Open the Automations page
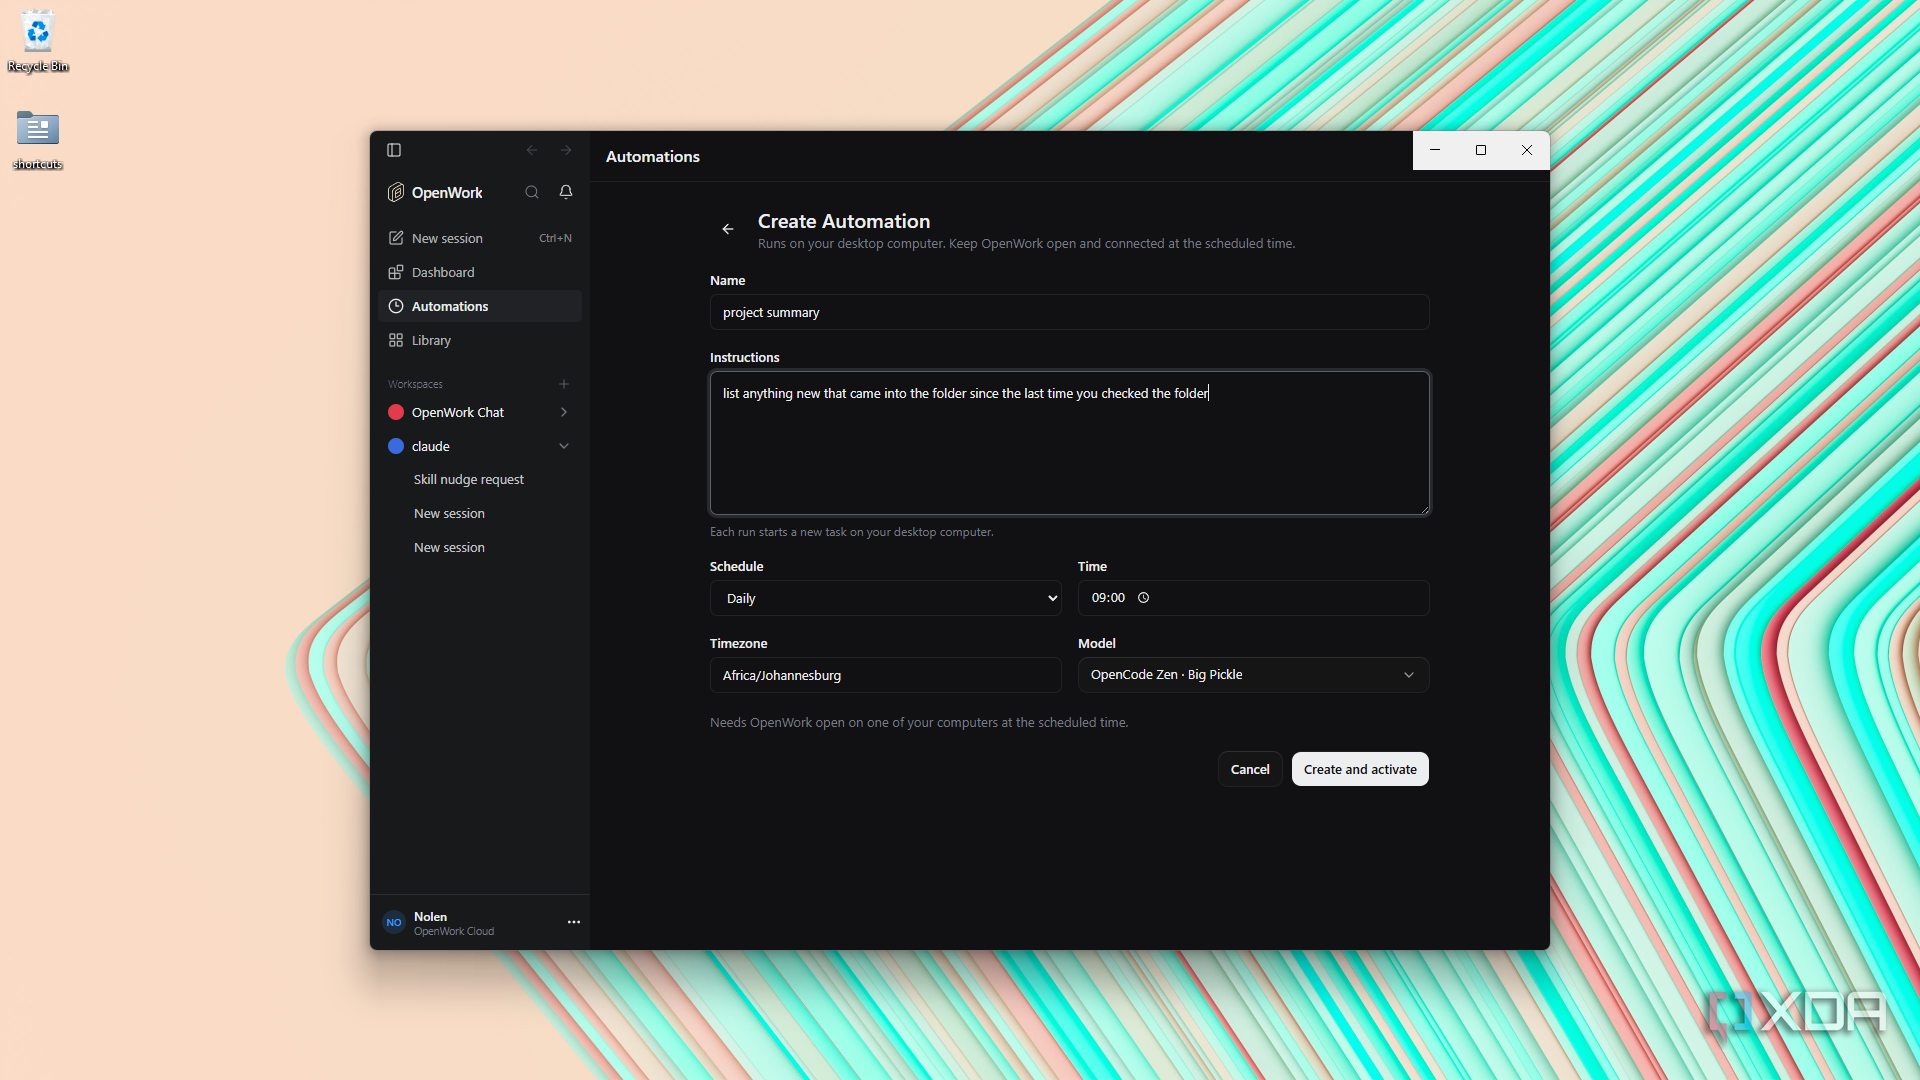This screenshot has width=1920, height=1080. [480, 306]
